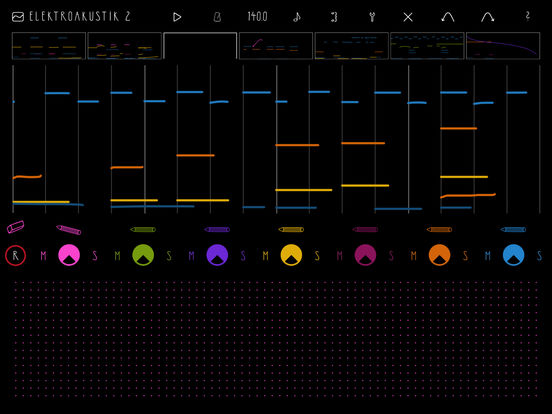Screen dimensions: 552x414
Task: Mute the purple track with M
Action: (x=192, y=256)
